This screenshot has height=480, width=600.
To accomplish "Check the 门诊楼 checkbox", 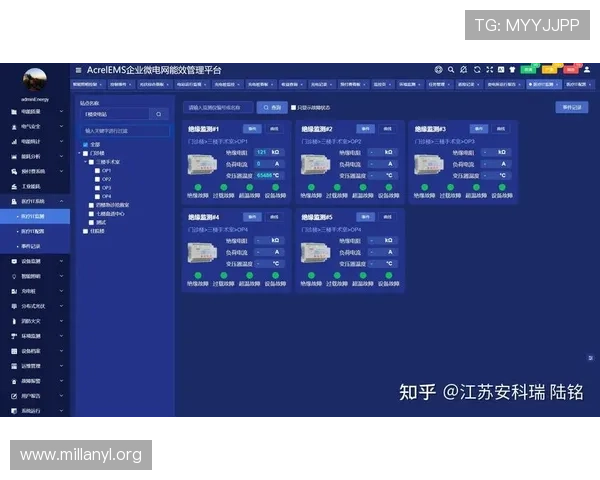I will click(86, 153).
